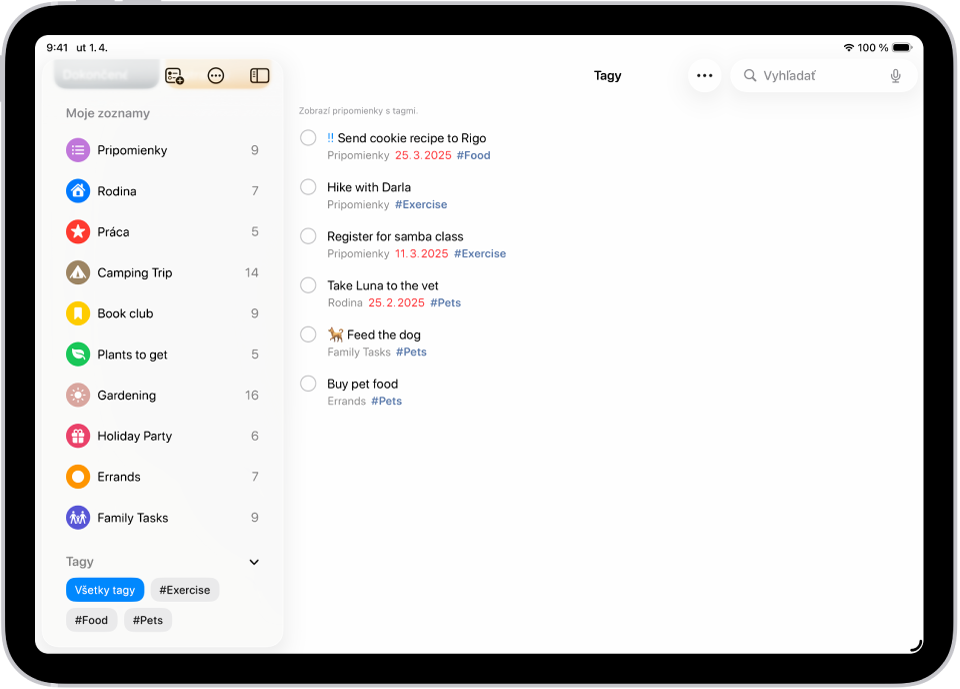The image size is (960, 689).
Task: Check off Buy pet food reminder
Action: [x=308, y=383]
